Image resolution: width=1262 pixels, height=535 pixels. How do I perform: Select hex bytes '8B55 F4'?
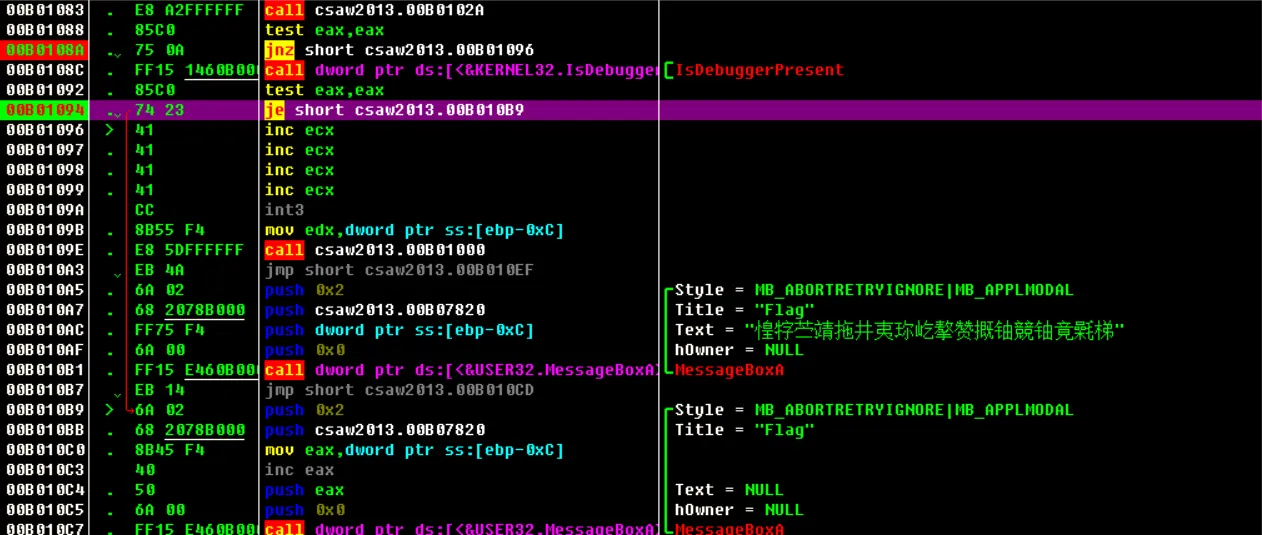point(169,230)
